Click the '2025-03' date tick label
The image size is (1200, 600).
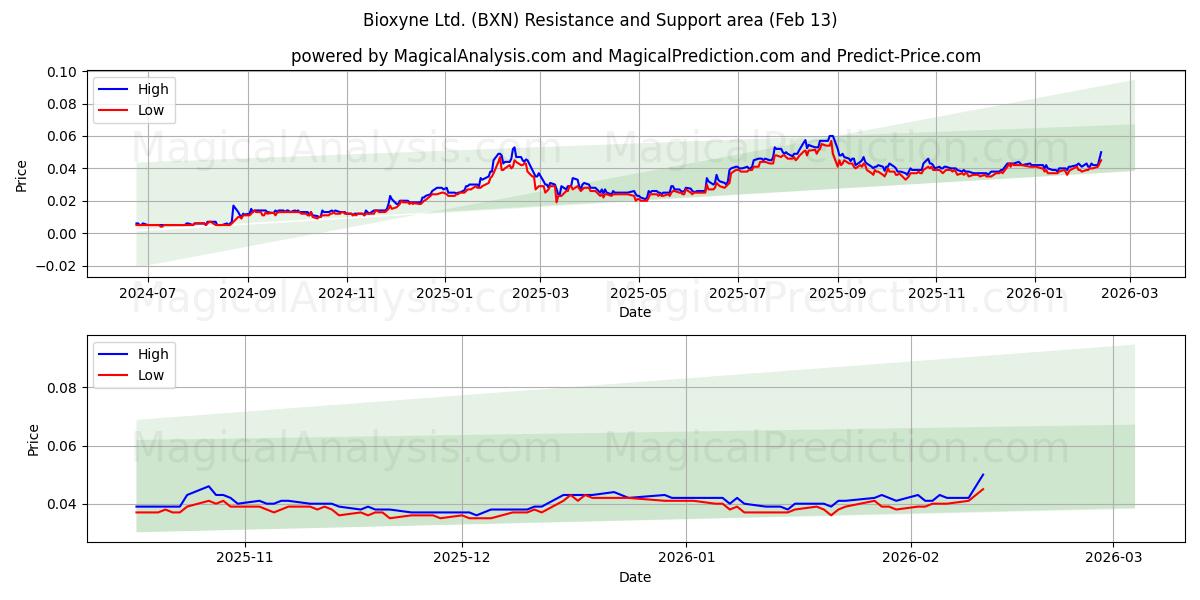(x=540, y=295)
